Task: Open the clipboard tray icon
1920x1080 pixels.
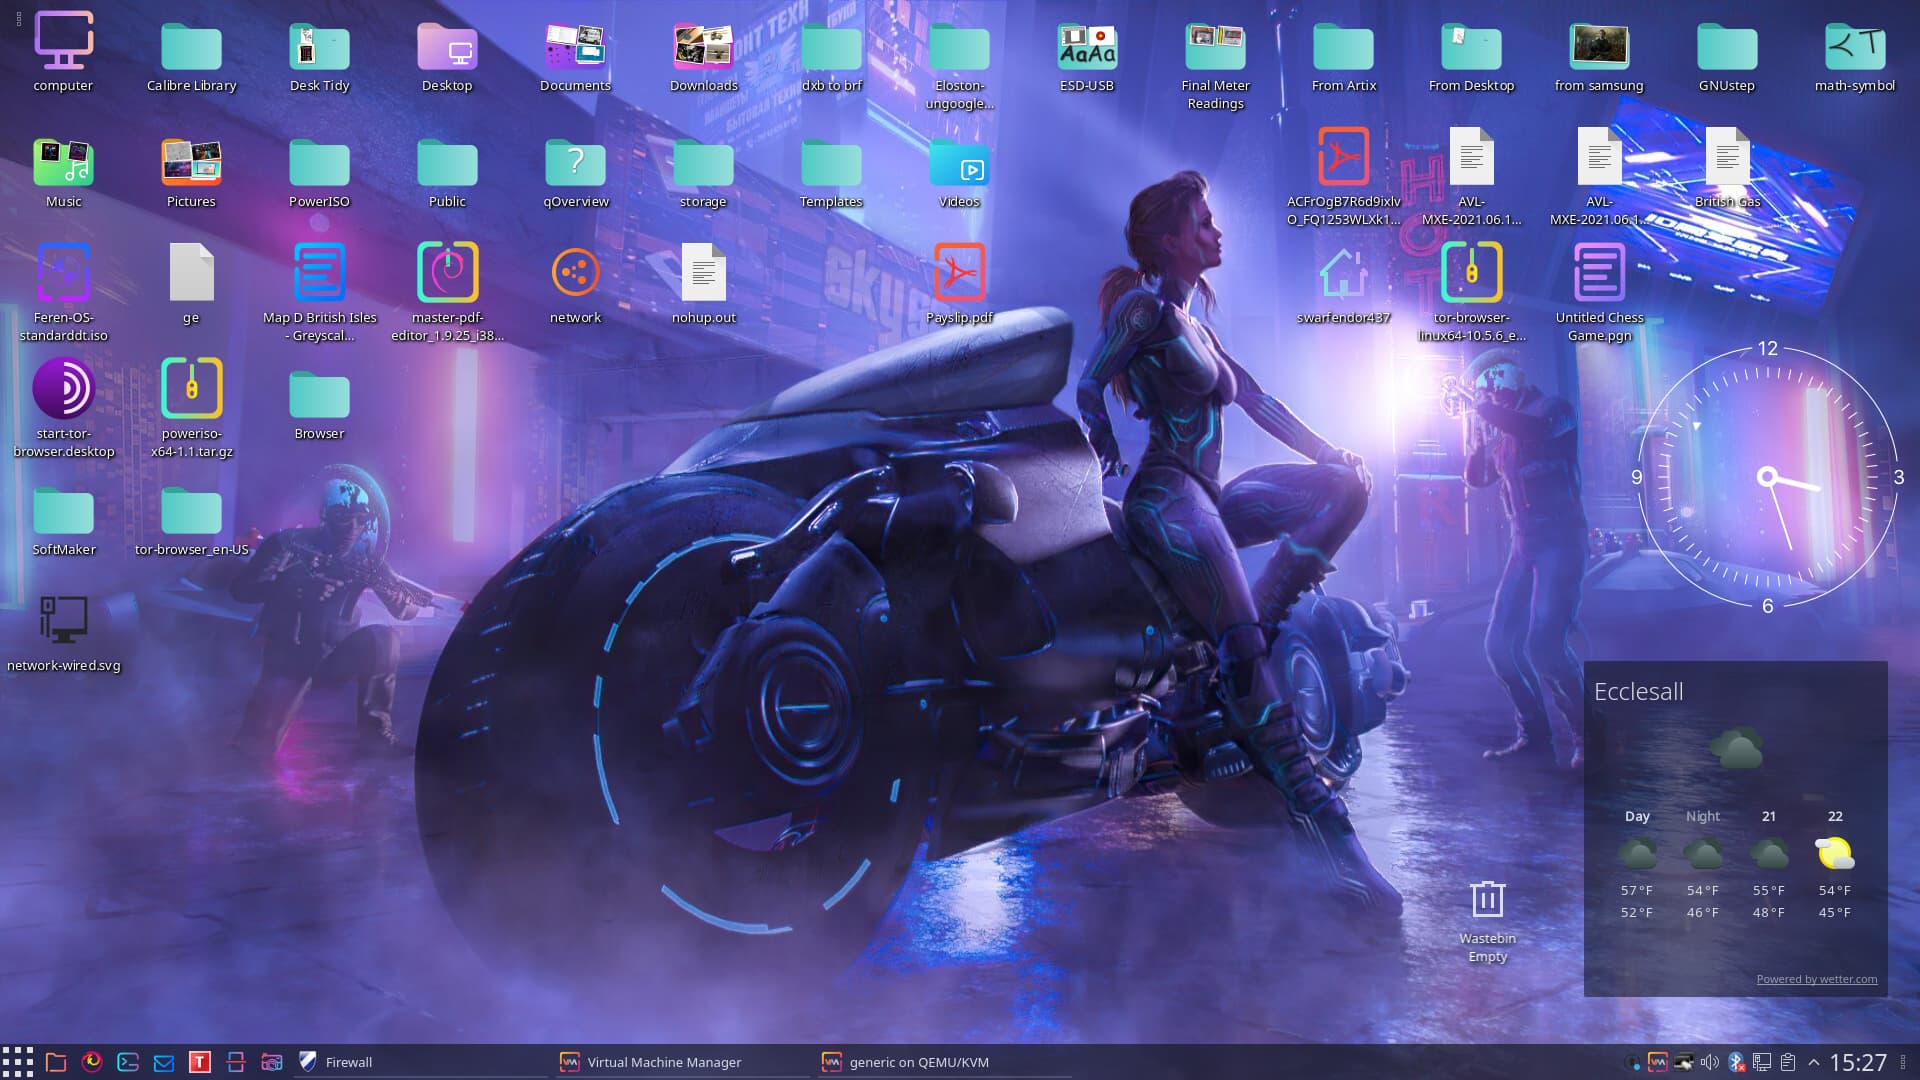Action: [1788, 1062]
